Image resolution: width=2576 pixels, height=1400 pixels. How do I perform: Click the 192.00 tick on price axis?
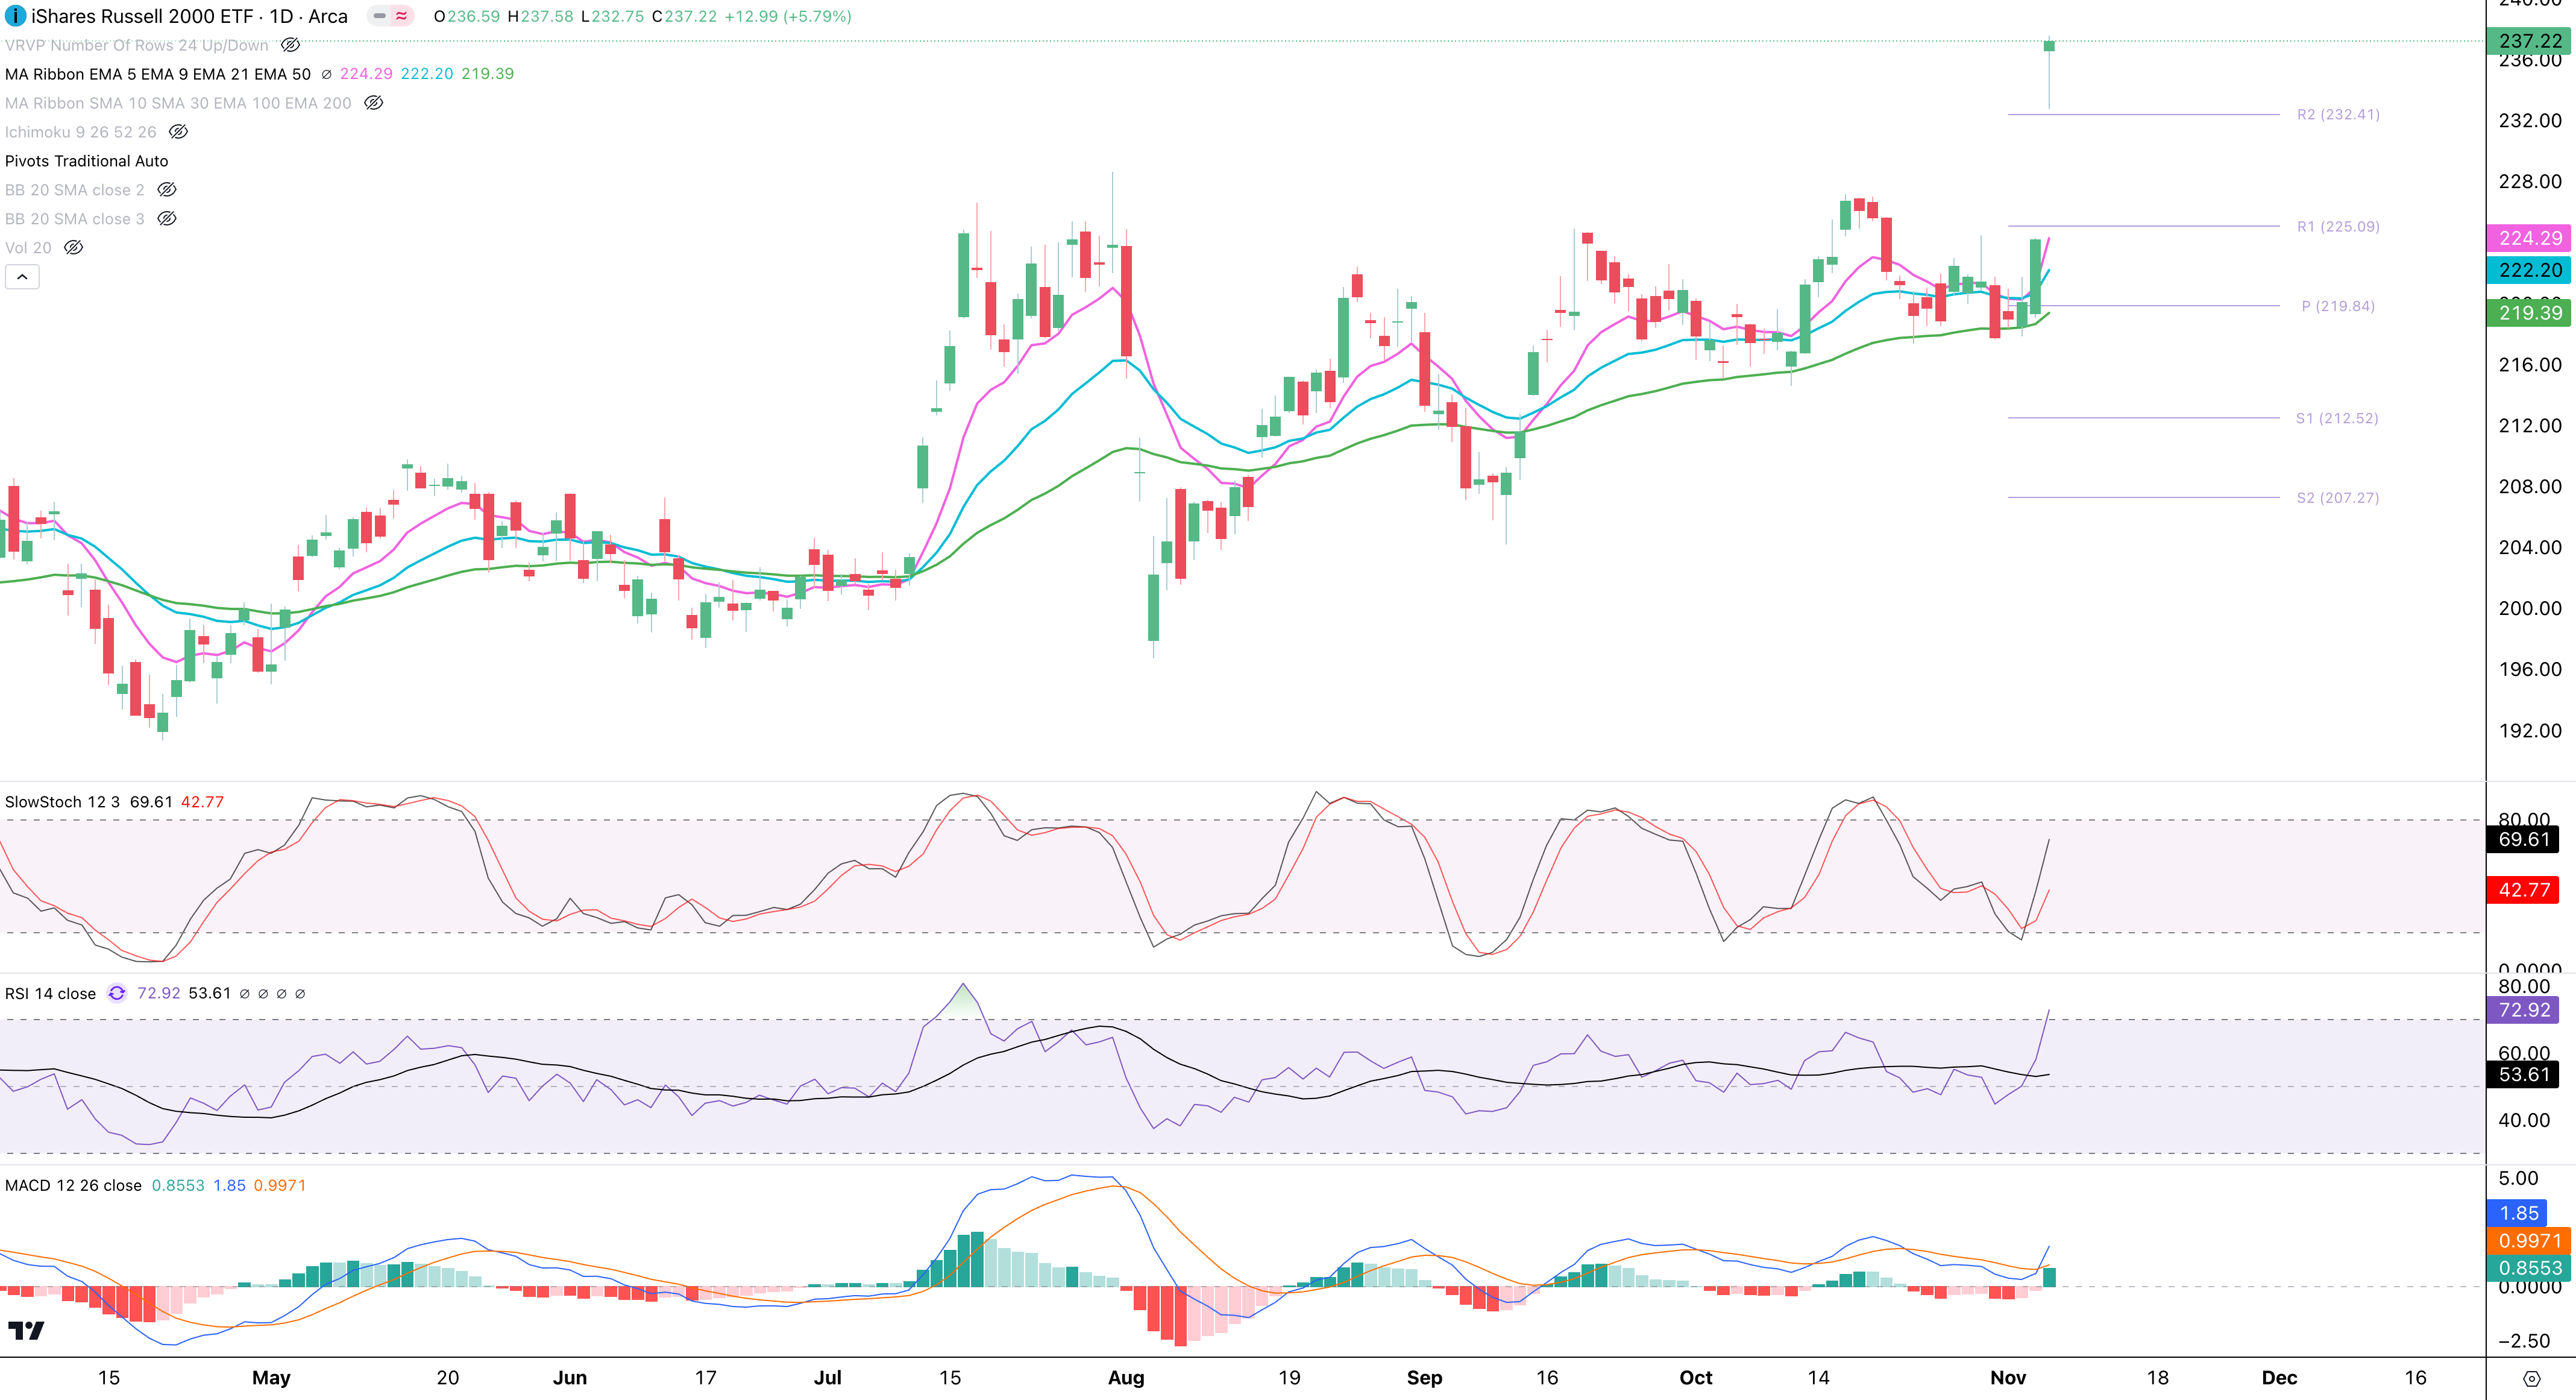coord(2530,730)
